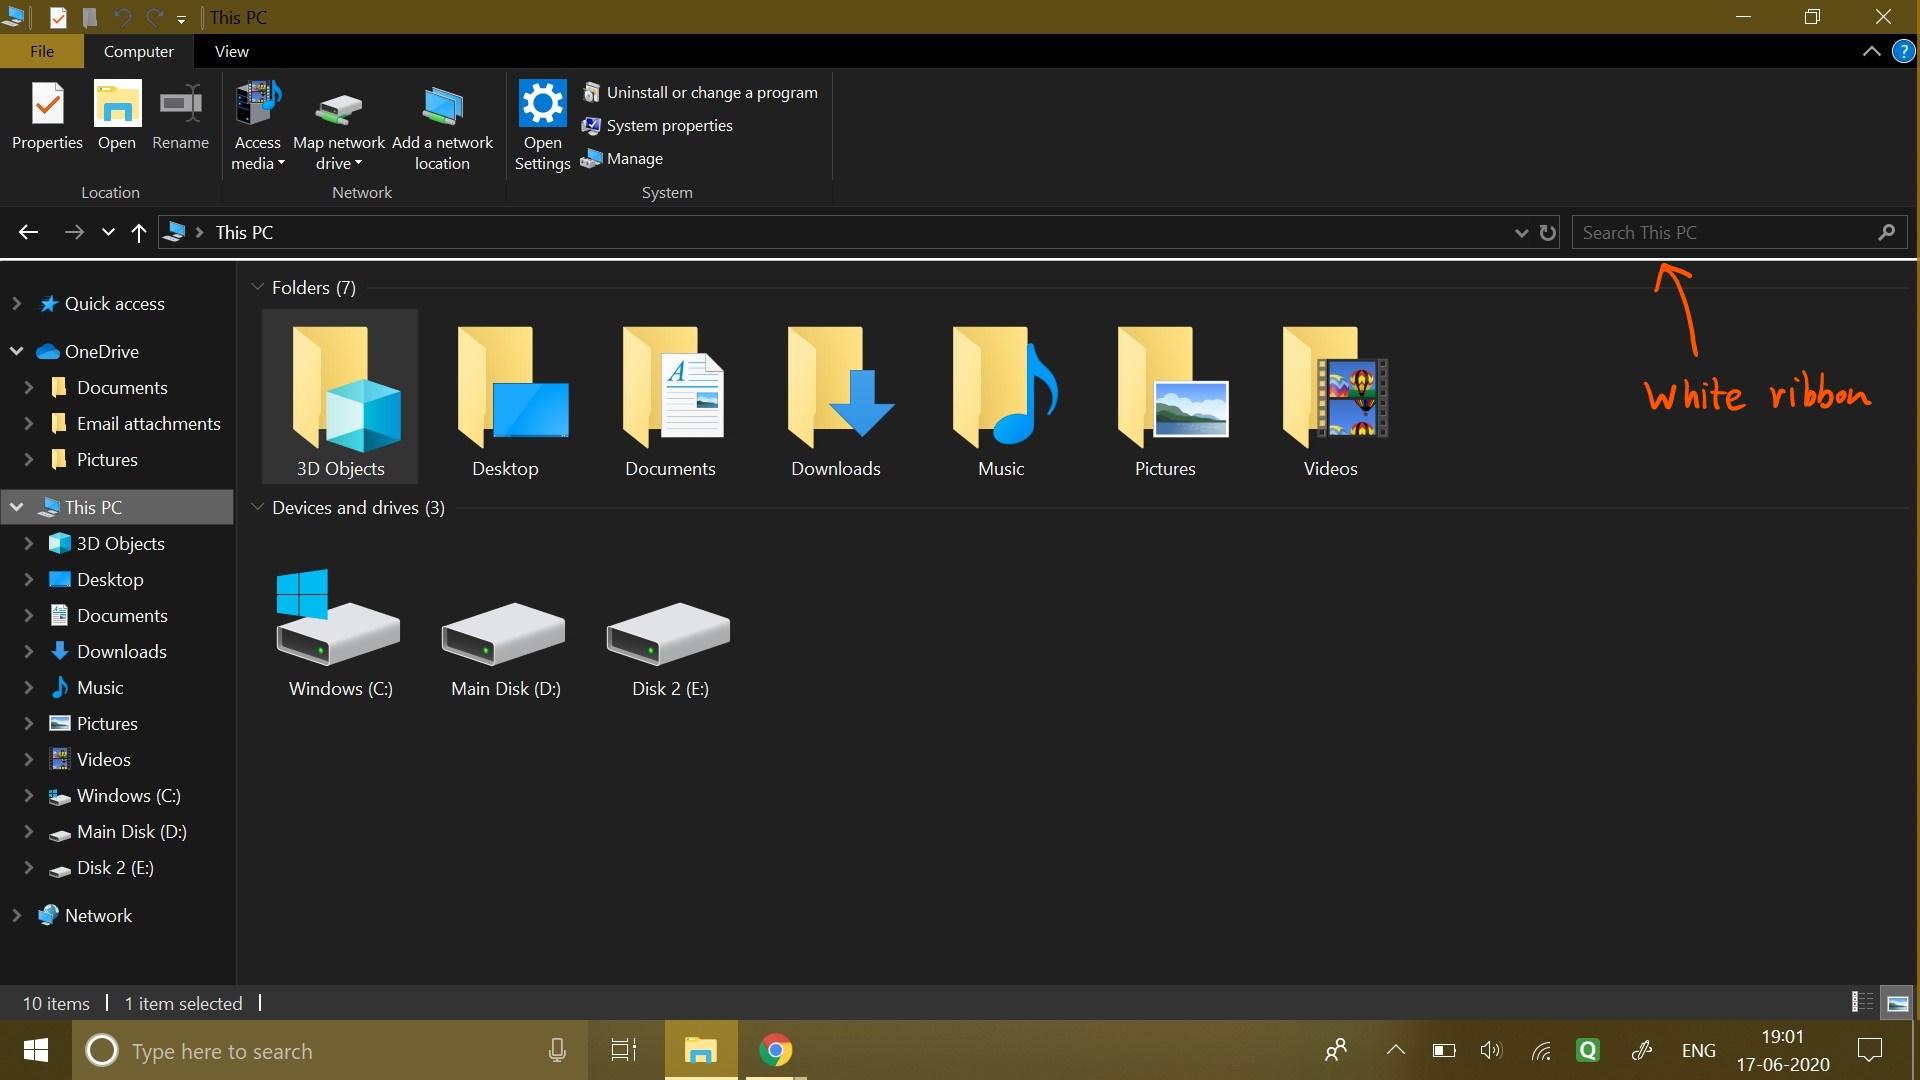Click the search magnifier icon

pyautogui.click(x=1886, y=232)
